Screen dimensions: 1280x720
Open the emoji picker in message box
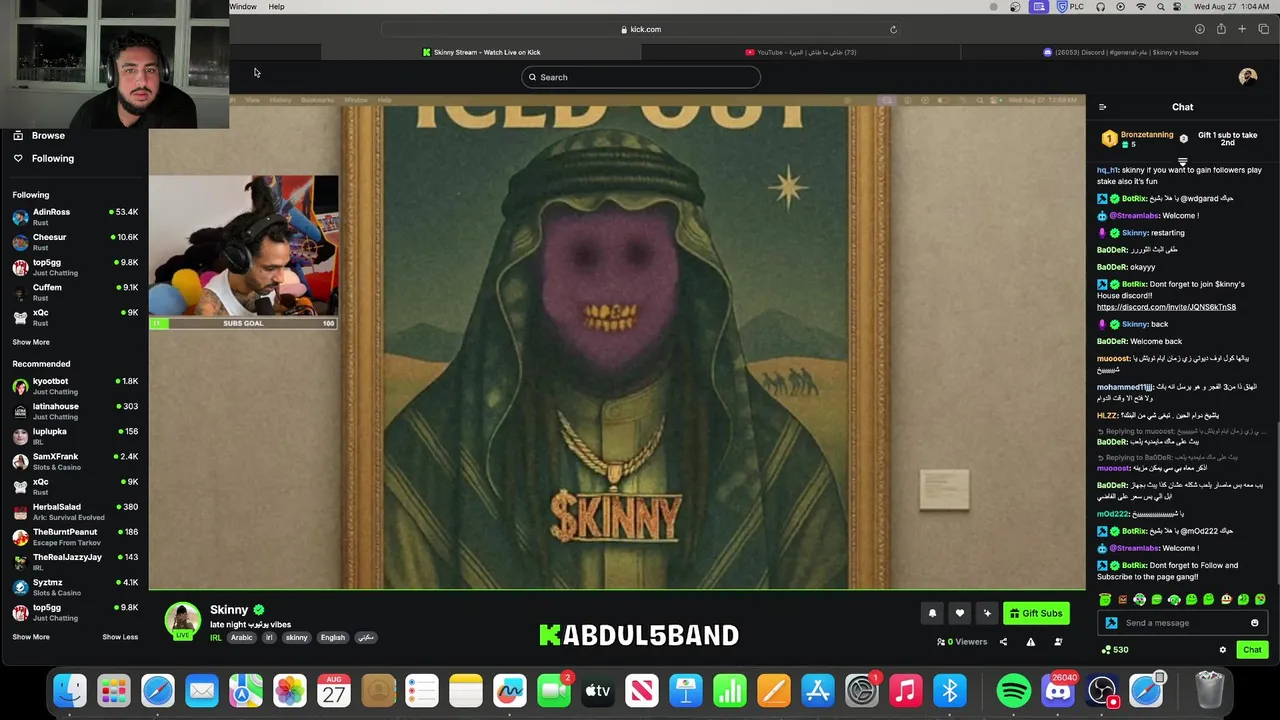(x=1254, y=623)
